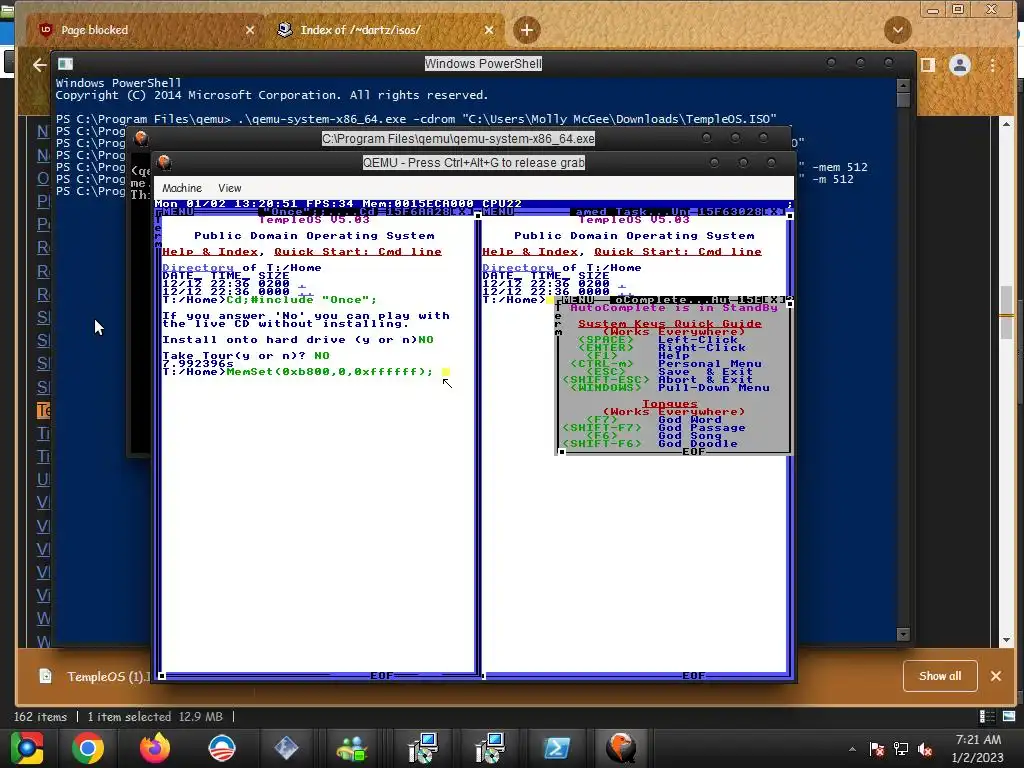This screenshot has height=768, width=1024.
Task: Switch Explorer to large icons view
Action: tap(1009, 716)
